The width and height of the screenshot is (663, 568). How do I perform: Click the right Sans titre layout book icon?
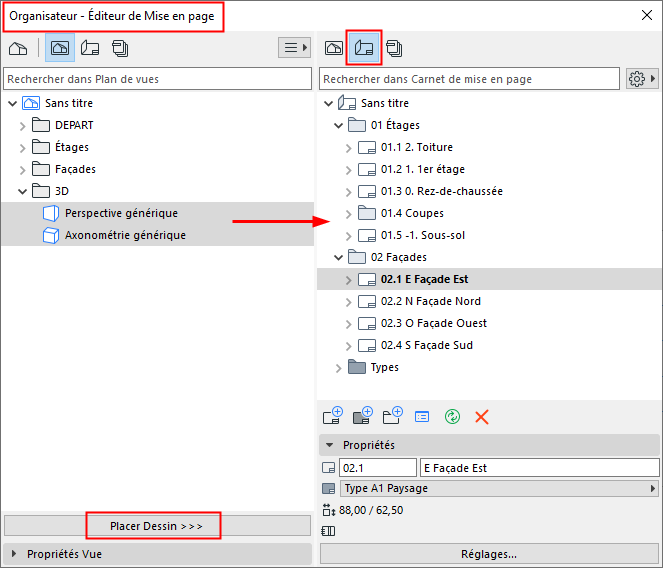[x=347, y=103]
